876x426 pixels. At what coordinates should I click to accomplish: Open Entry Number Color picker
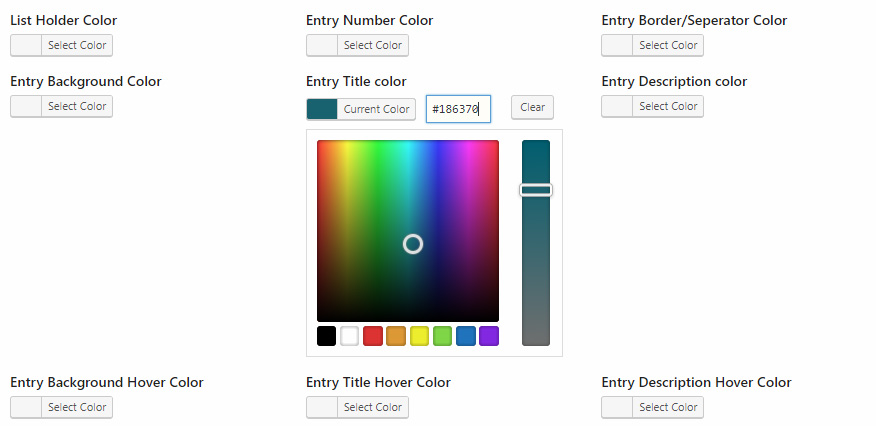[x=357, y=45]
